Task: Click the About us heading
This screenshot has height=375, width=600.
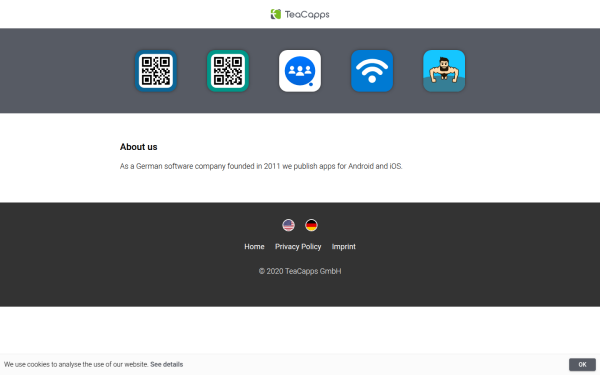Action: (x=139, y=147)
